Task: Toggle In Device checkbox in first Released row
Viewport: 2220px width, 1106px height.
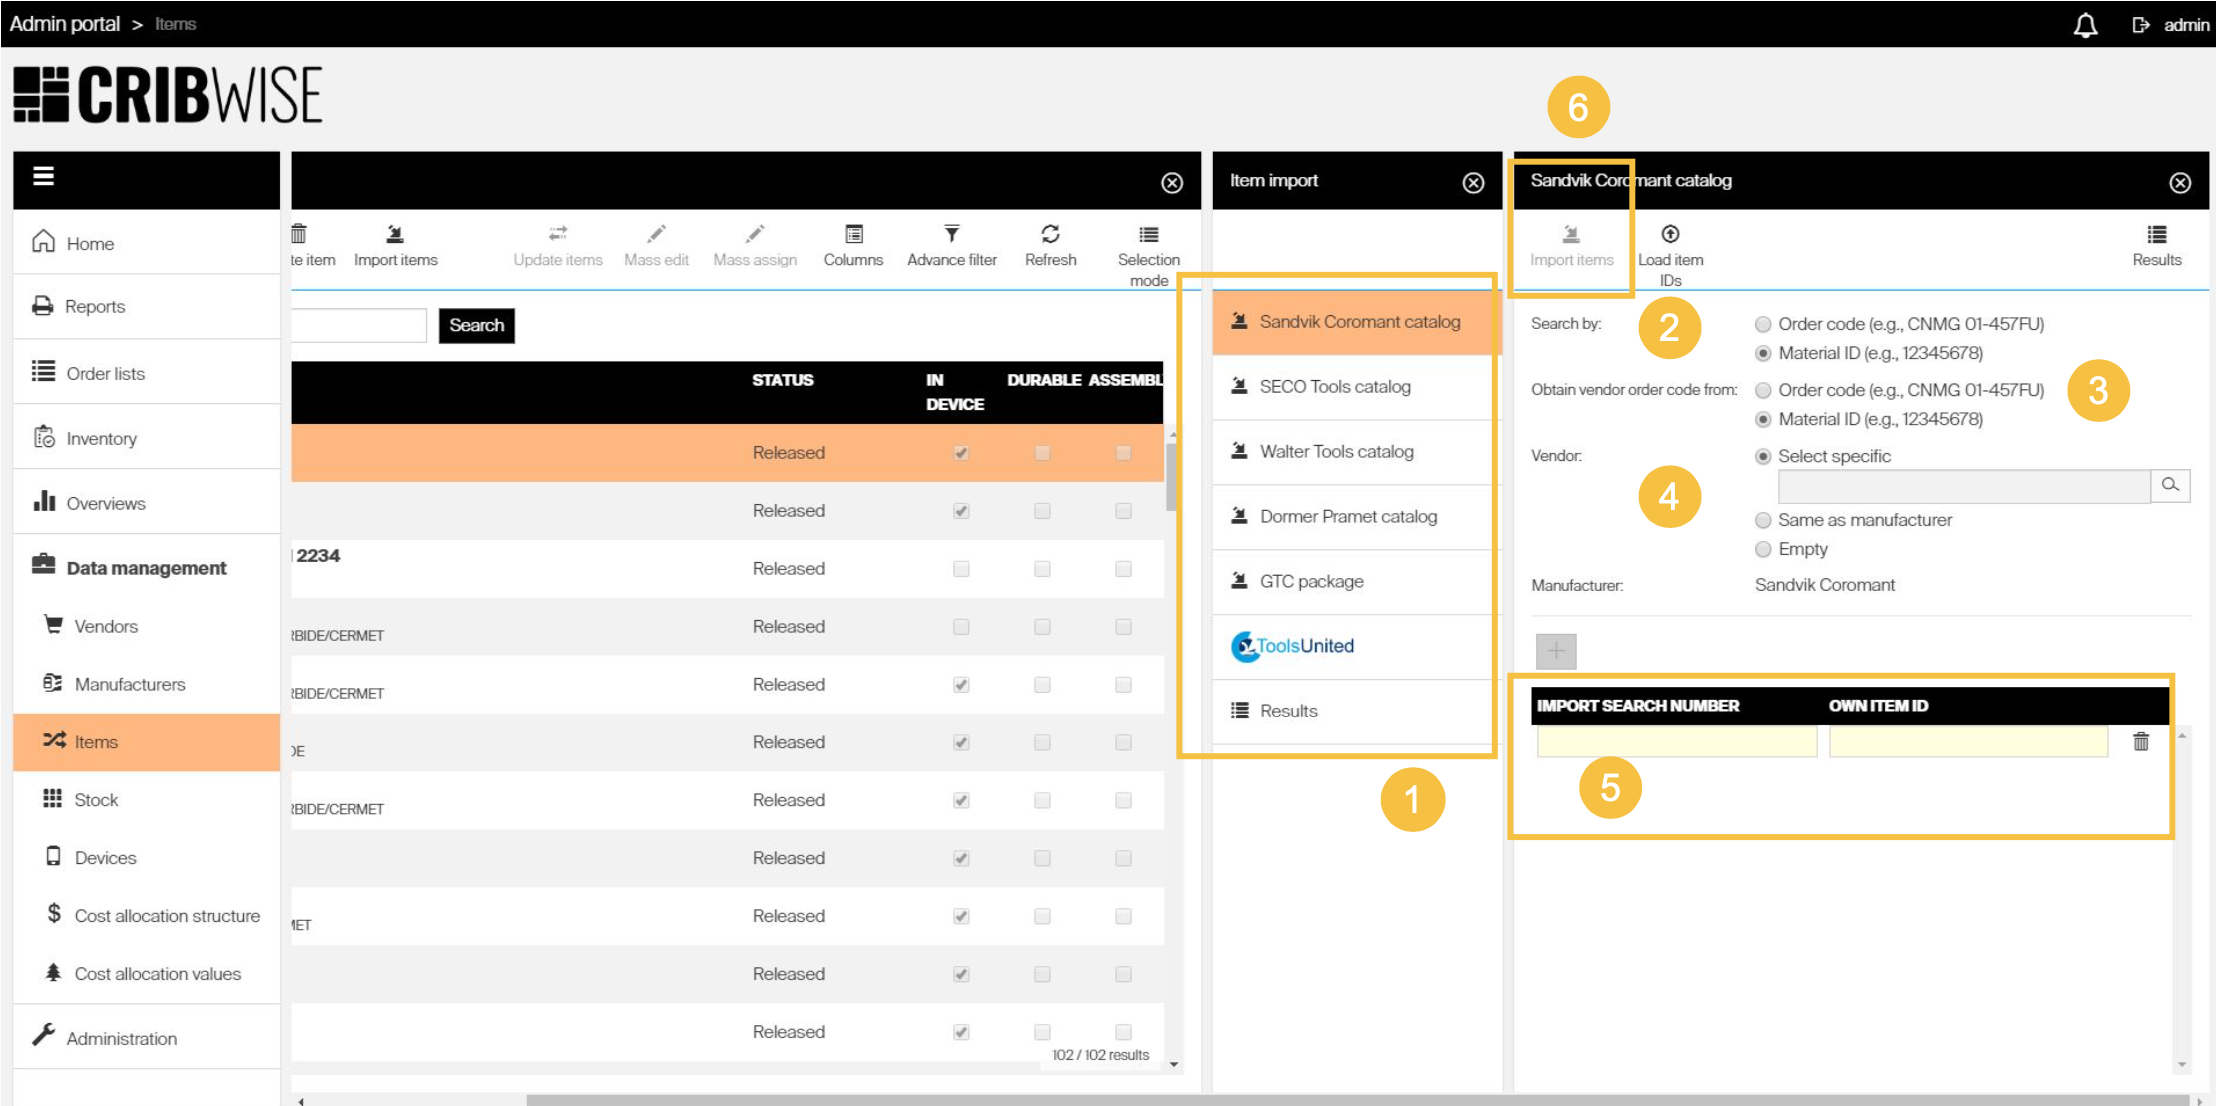Action: tap(961, 453)
